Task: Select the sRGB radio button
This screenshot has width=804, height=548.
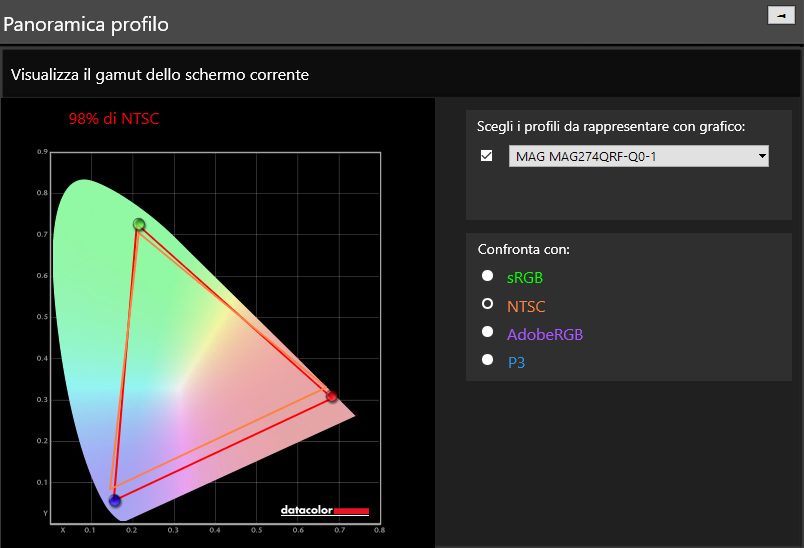Action: pyautogui.click(x=488, y=276)
